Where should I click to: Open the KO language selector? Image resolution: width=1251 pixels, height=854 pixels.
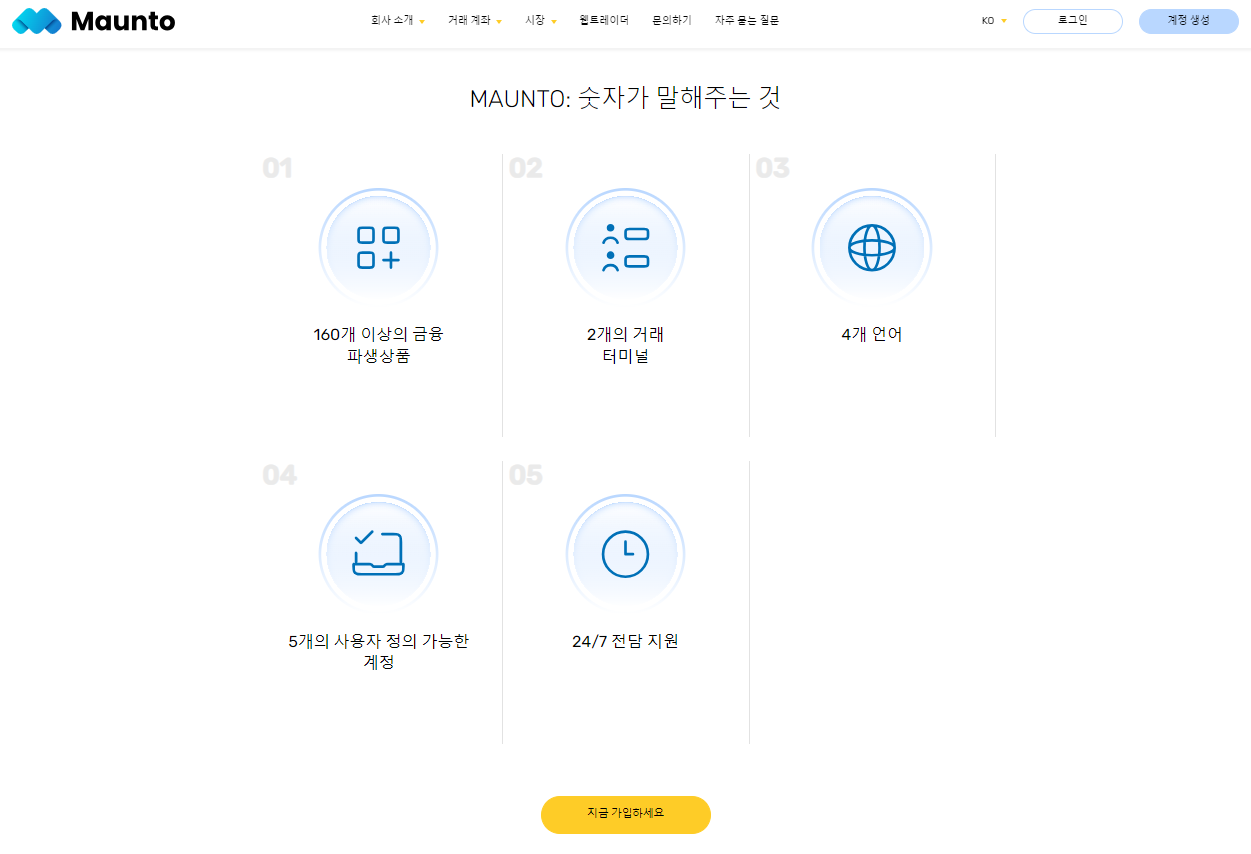point(994,21)
